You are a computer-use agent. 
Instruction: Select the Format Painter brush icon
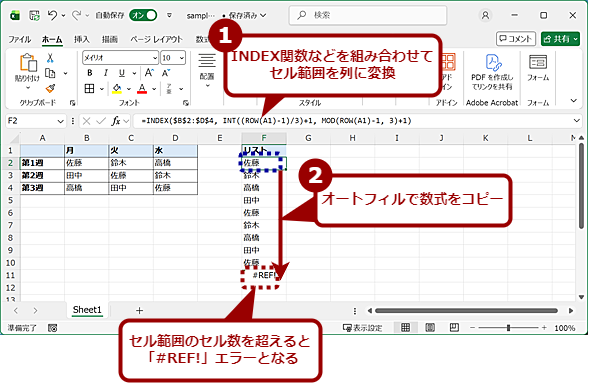(x=50, y=88)
